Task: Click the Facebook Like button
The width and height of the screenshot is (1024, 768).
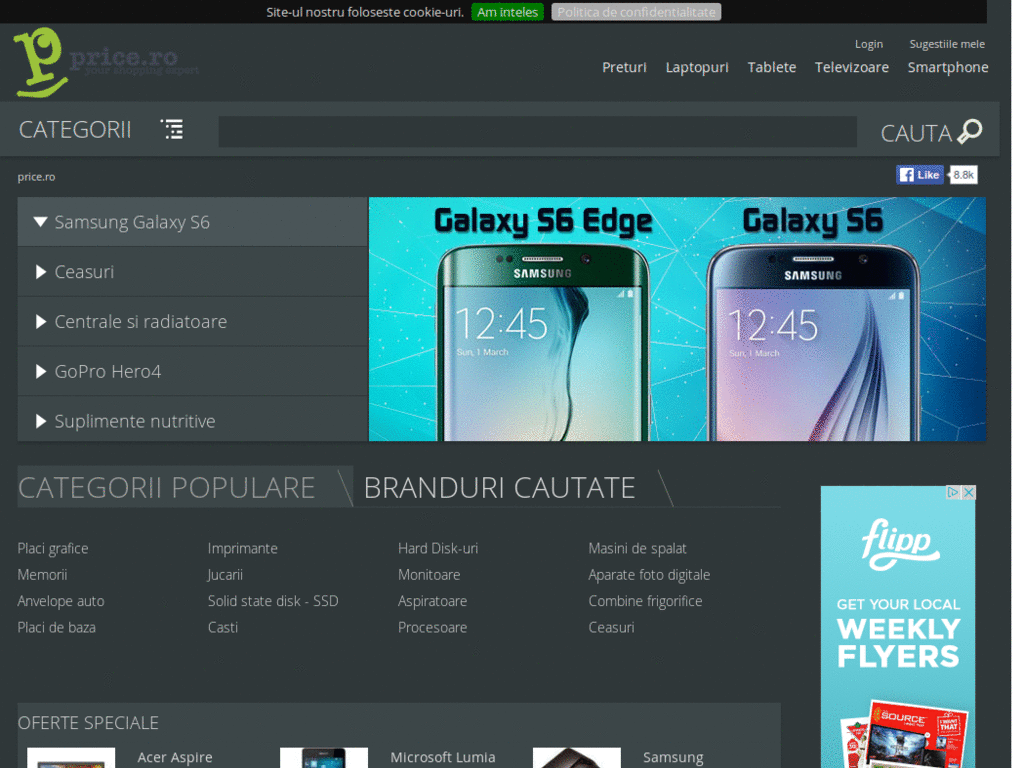Action: click(920, 174)
